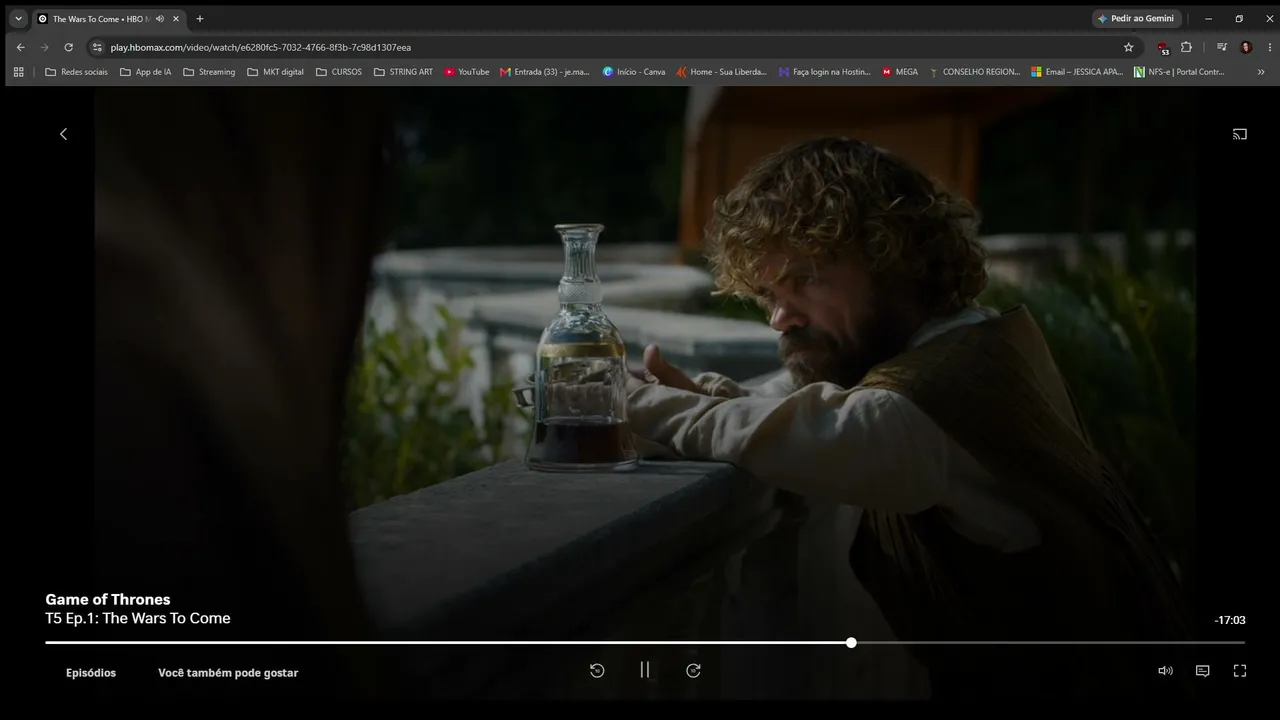1280x720 pixels.
Task: Click the -17:03 remaining time label
Action: pos(1230,620)
